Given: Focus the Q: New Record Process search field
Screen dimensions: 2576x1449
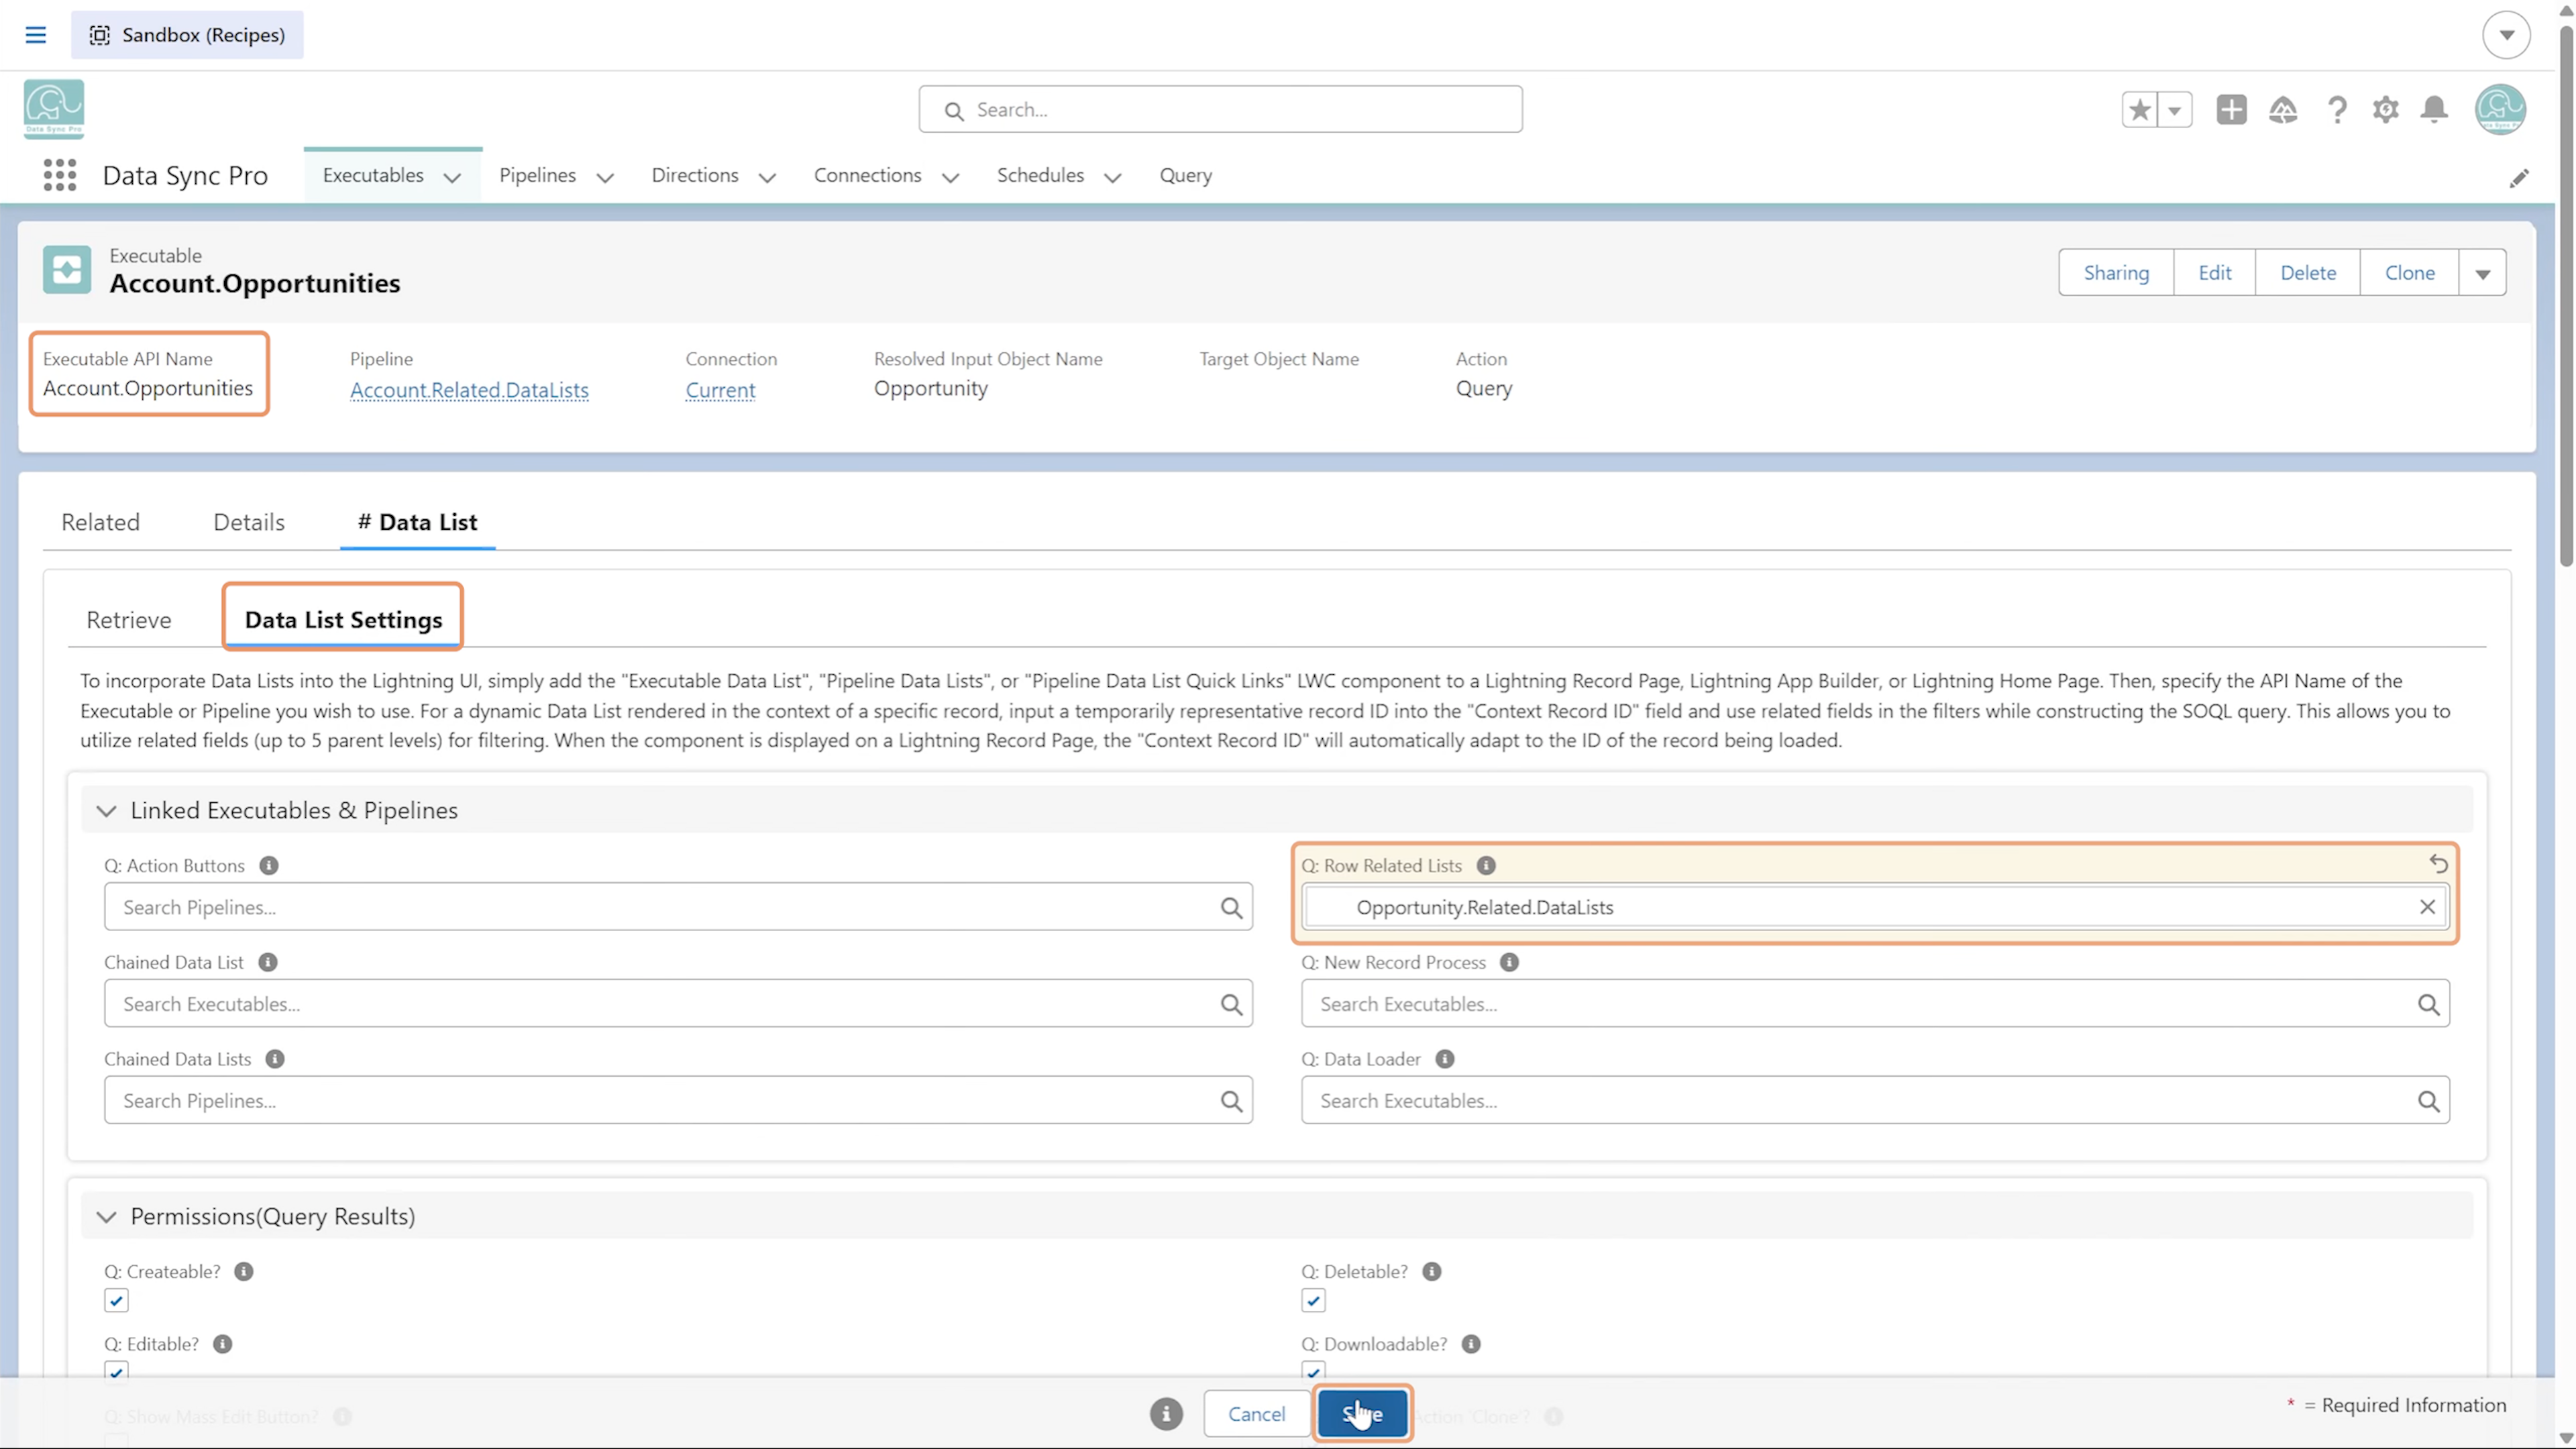Looking at the screenshot, I should tap(1875, 1004).
